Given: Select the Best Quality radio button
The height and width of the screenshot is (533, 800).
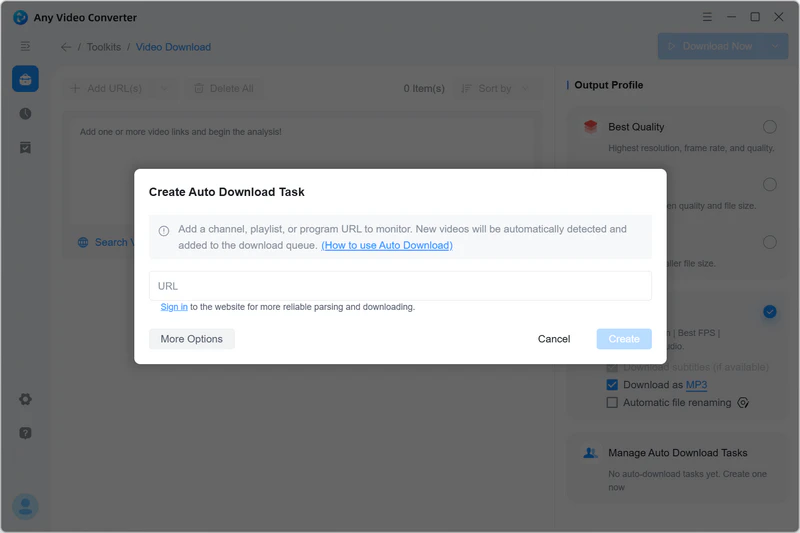Looking at the screenshot, I should click(x=769, y=127).
